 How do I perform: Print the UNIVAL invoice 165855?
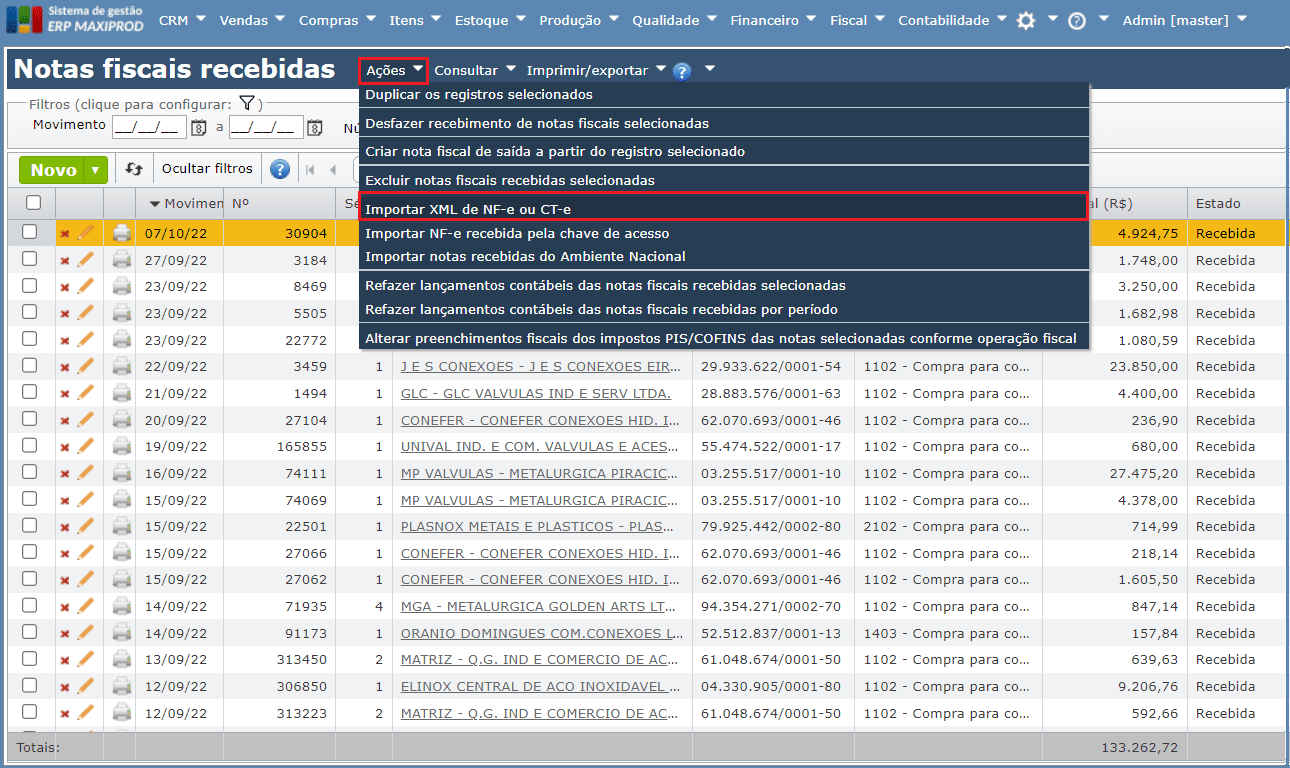[x=122, y=446]
